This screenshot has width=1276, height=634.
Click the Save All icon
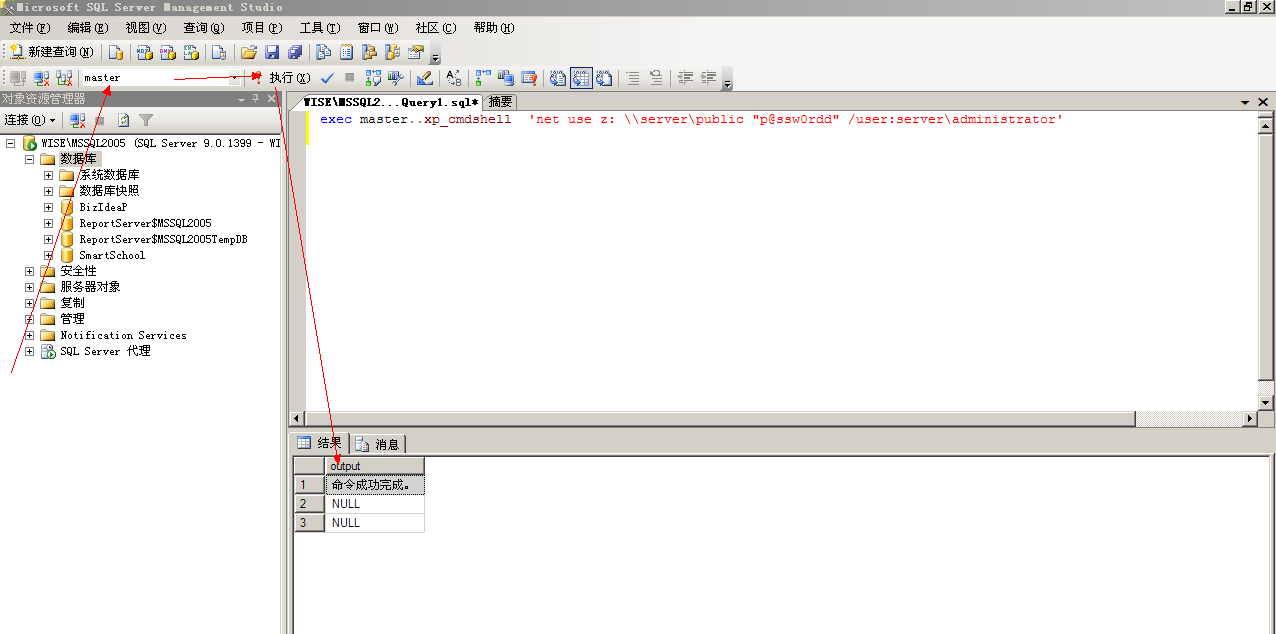pos(295,52)
